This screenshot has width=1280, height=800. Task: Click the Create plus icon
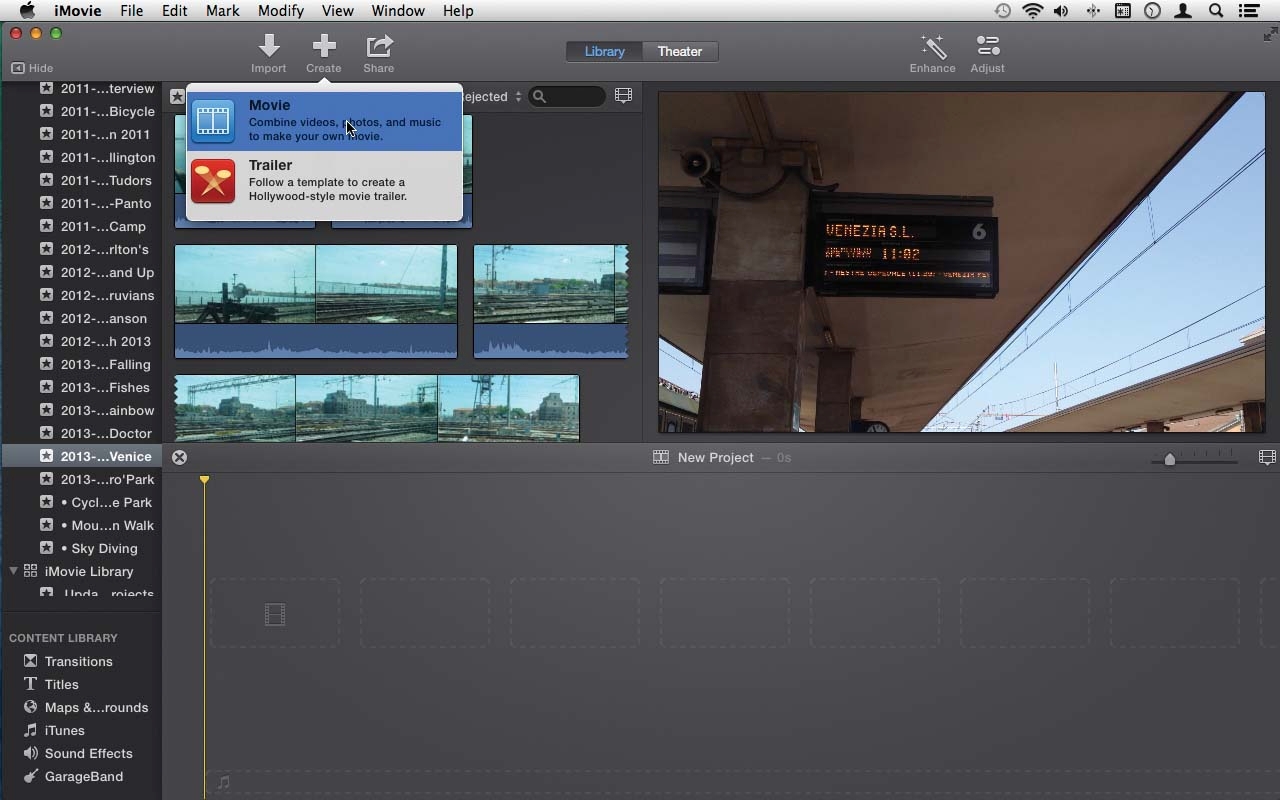coord(323,46)
